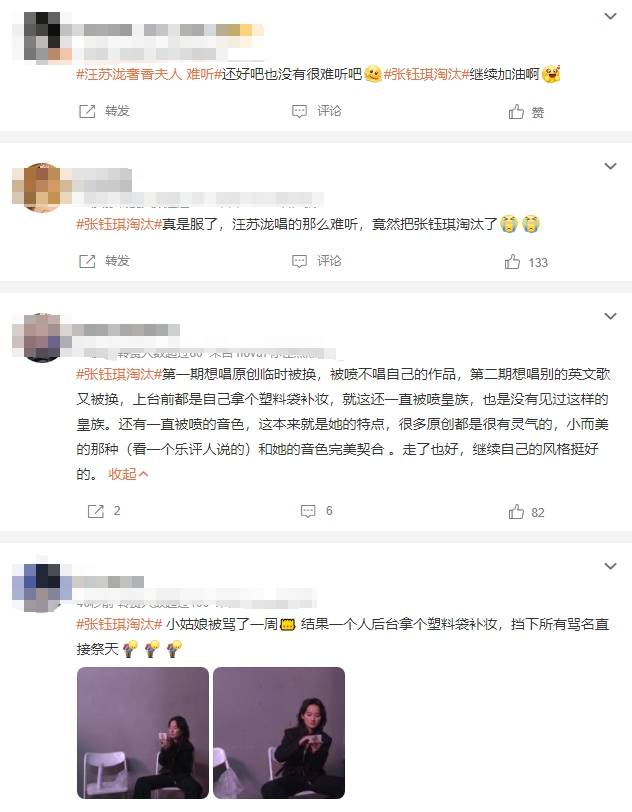The image size is (632, 812).
Task: View right photo of seated woman
Action: [279, 733]
